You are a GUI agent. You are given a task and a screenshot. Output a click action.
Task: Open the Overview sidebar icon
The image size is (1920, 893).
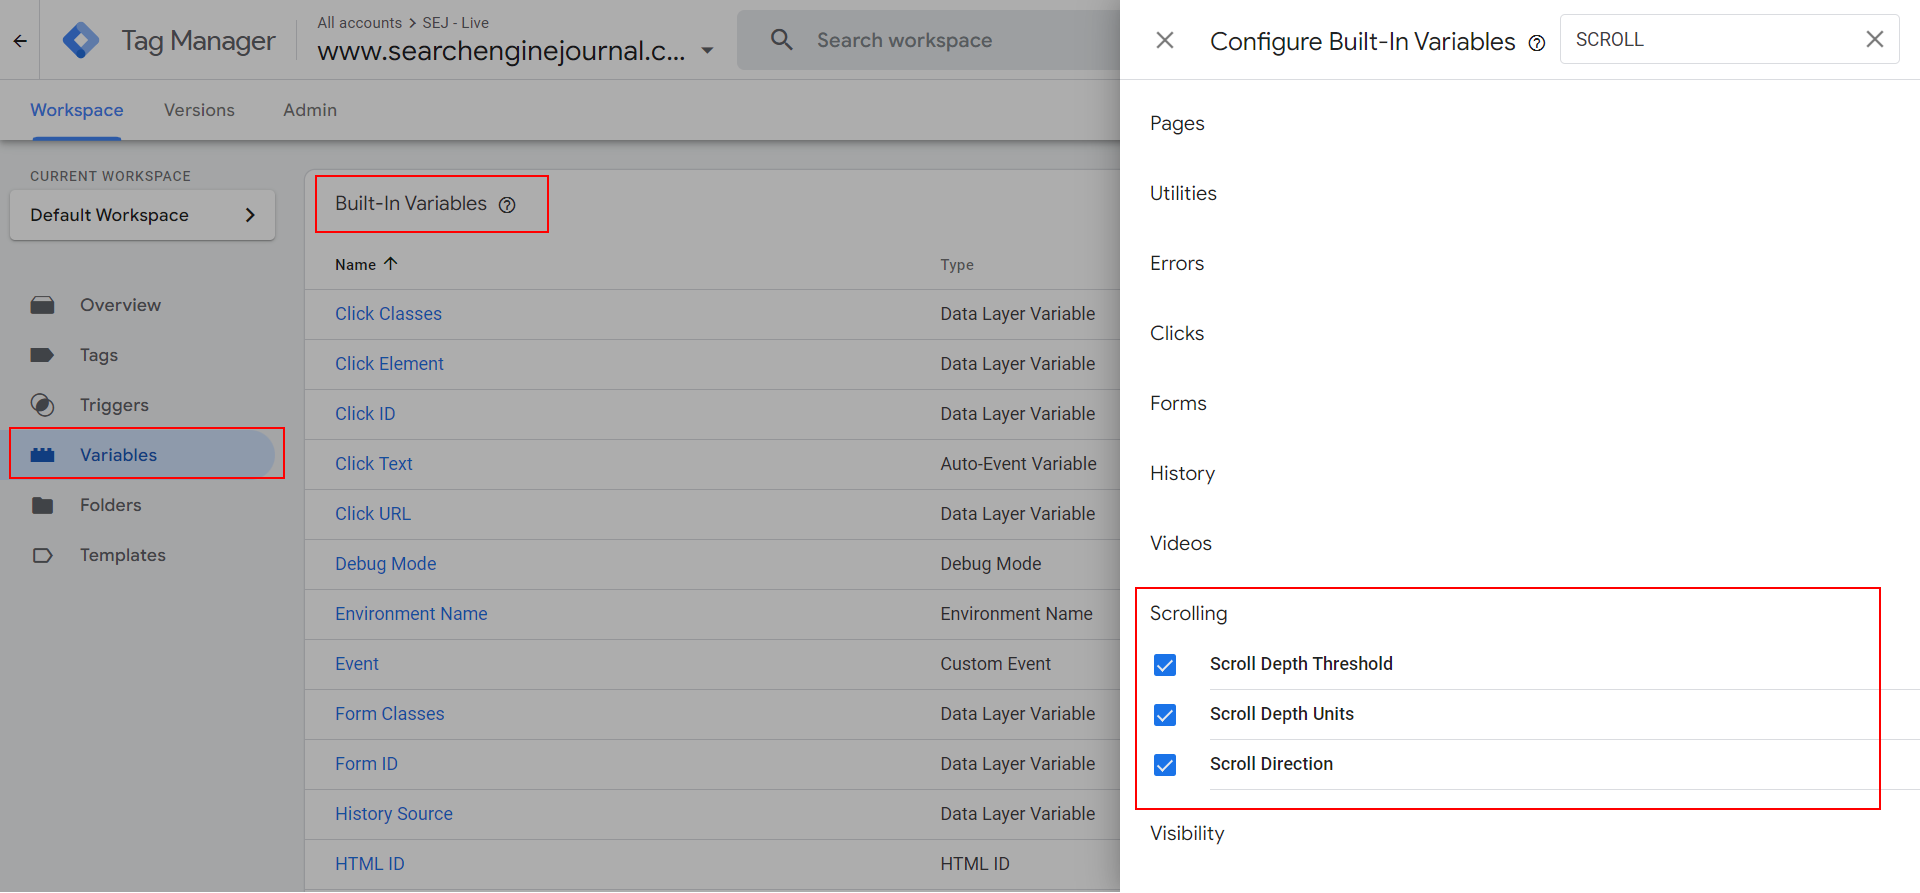[42, 305]
